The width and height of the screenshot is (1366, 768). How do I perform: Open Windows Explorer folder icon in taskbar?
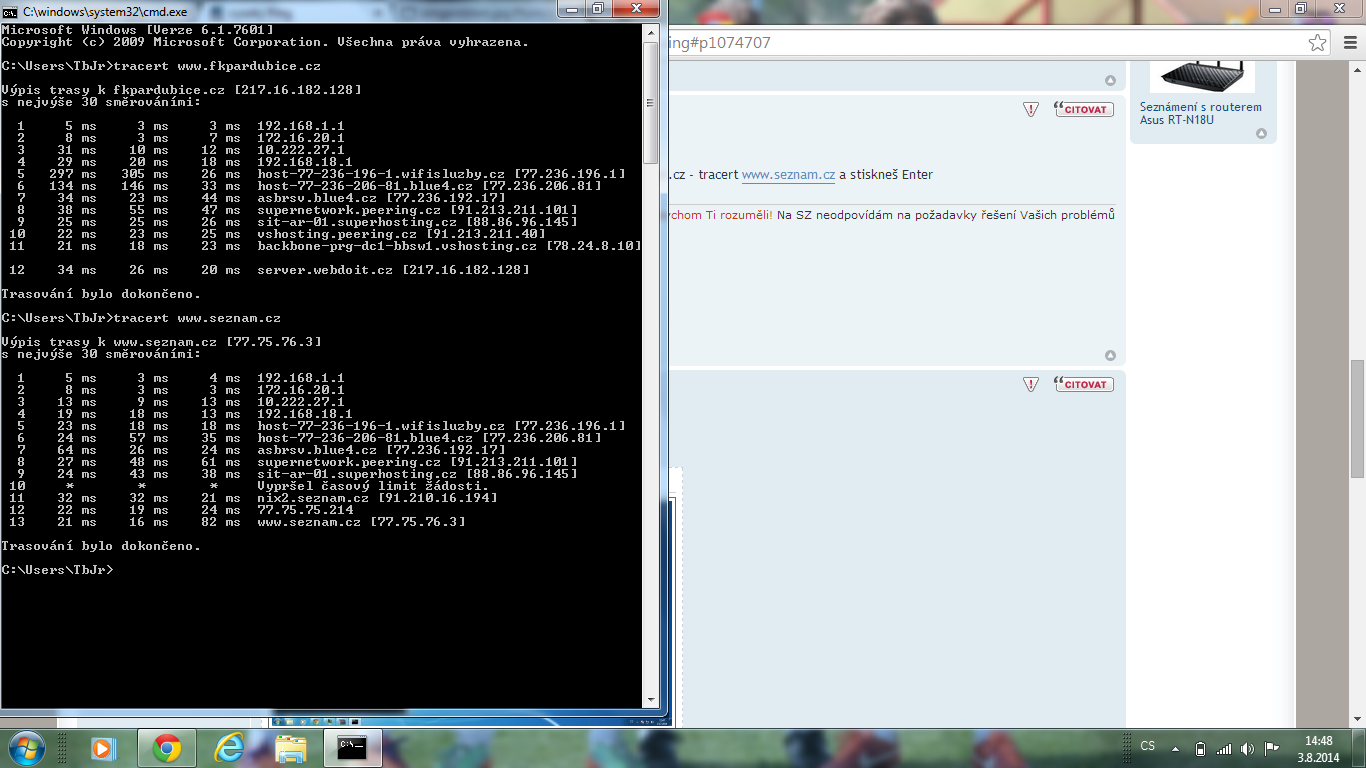[291, 748]
